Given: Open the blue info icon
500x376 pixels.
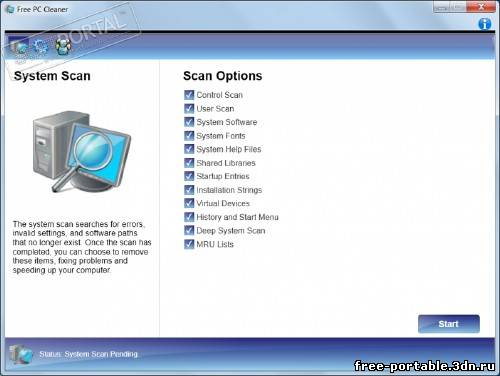Looking at the screenshot, I should pyautogui.click(x=484, y=24).
